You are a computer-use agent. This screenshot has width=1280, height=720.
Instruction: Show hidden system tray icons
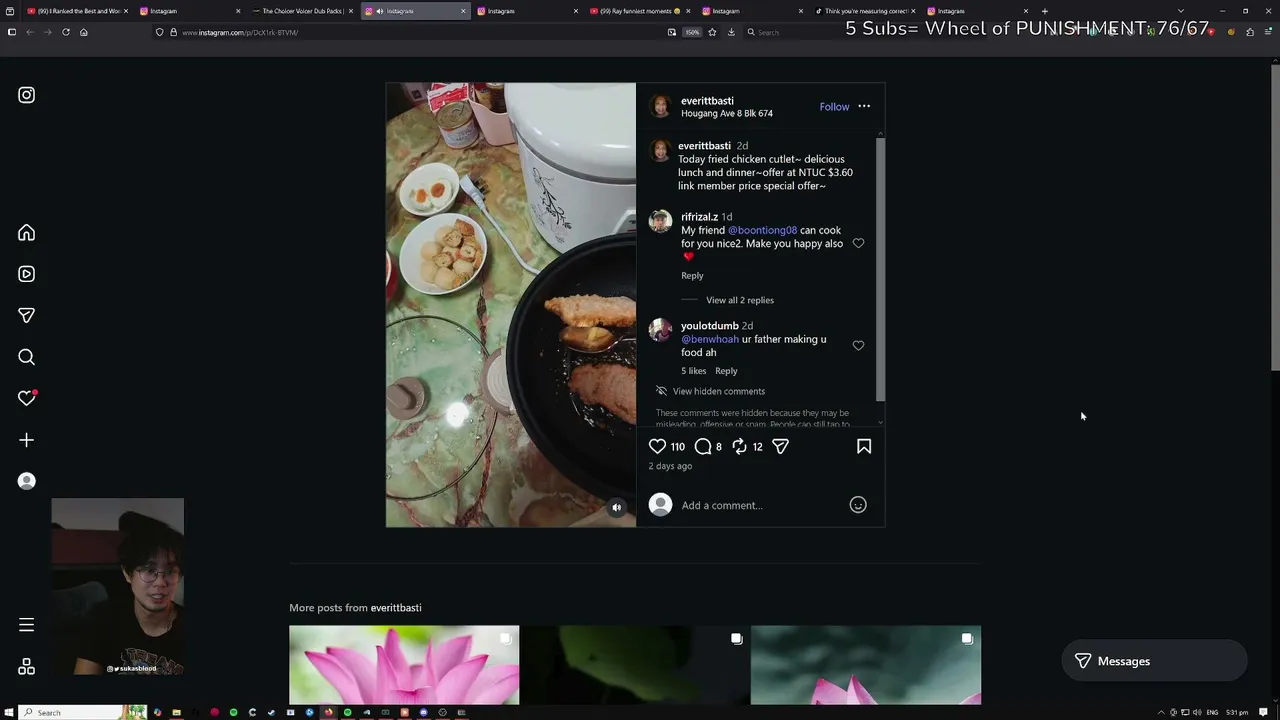point(1161,712)
